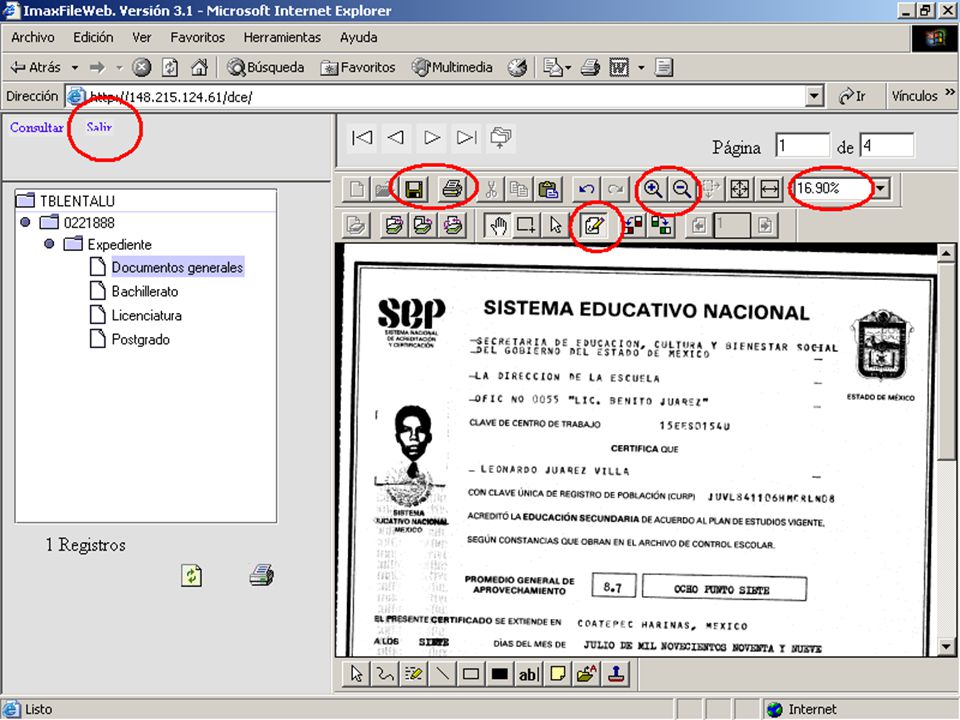Viewport: 960px width, 720px height.
Task: Choose the arrow pointer tool in viewer toolbar
Action: pyautogui.click(x=555, y=225)
